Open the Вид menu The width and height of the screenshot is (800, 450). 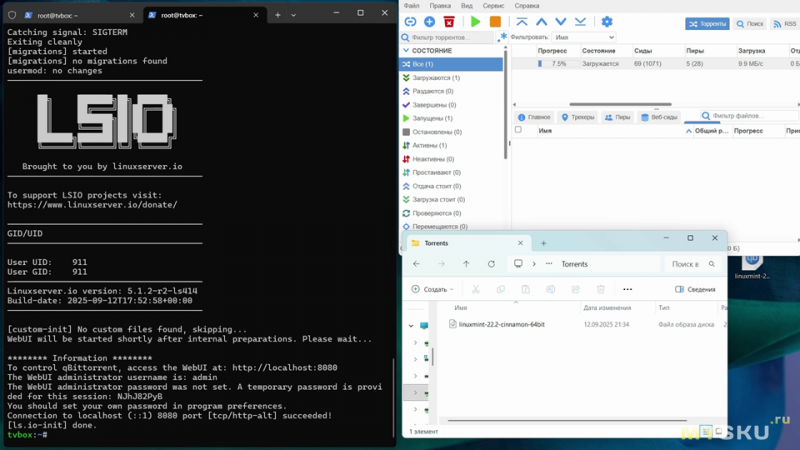coord(467,6)
